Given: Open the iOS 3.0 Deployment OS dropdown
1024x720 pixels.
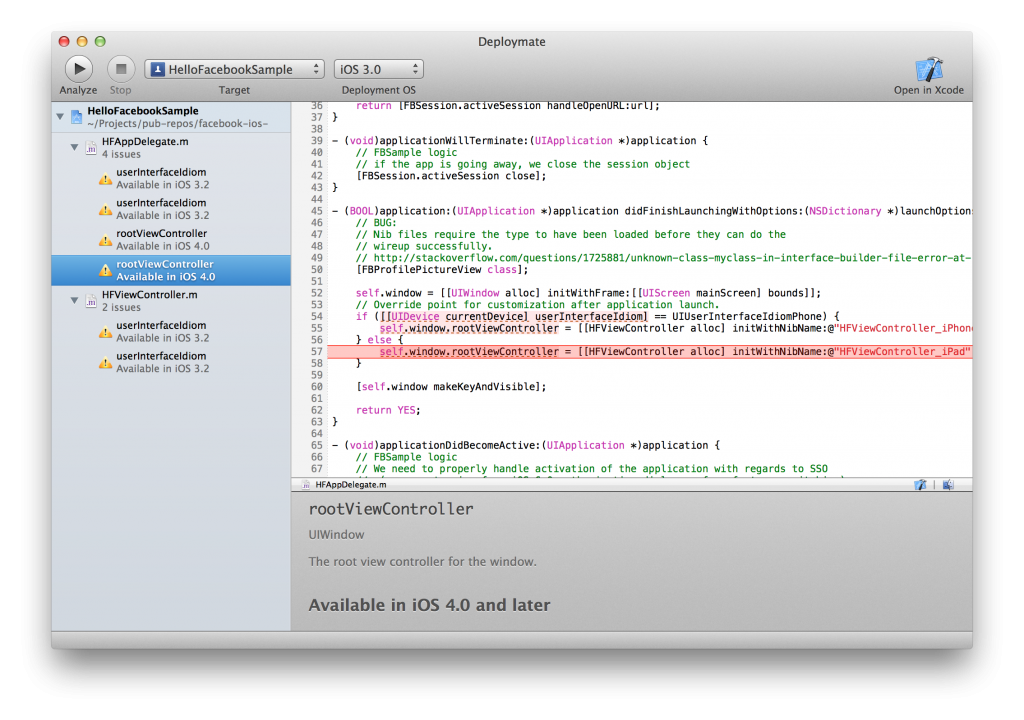Looking at the screenshot, I should (x=379, y=69).
